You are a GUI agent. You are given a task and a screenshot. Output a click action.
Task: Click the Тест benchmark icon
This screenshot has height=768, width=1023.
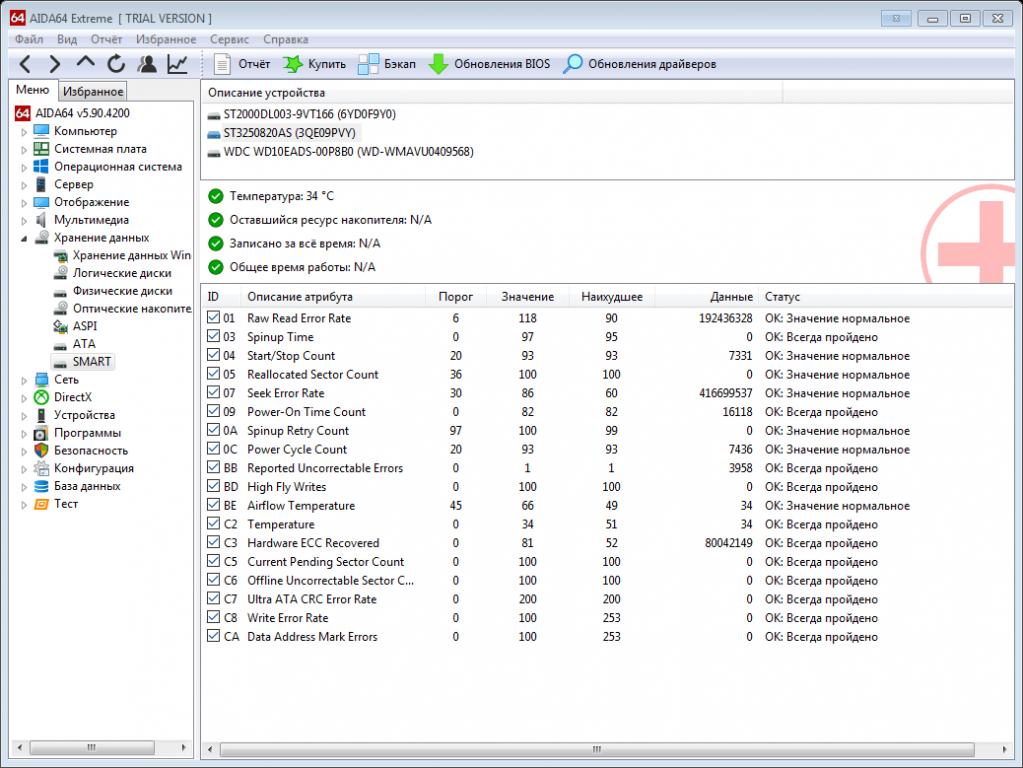(x=41, y=504)
